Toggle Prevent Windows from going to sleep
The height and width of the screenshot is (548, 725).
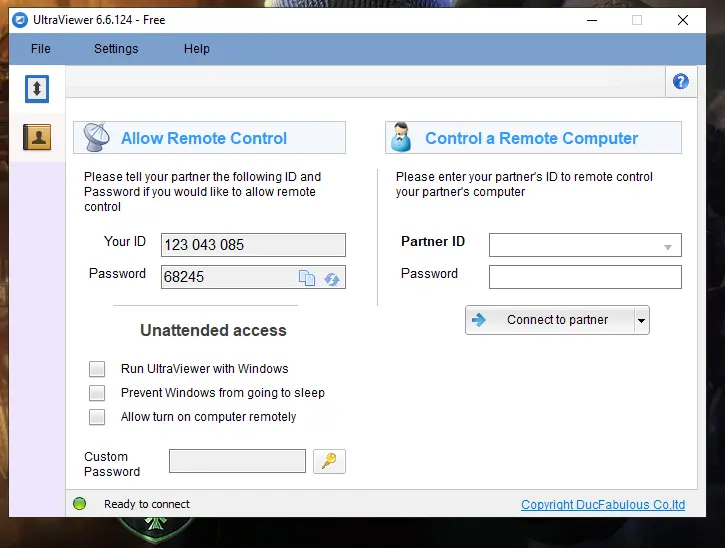tap(97, 393)
